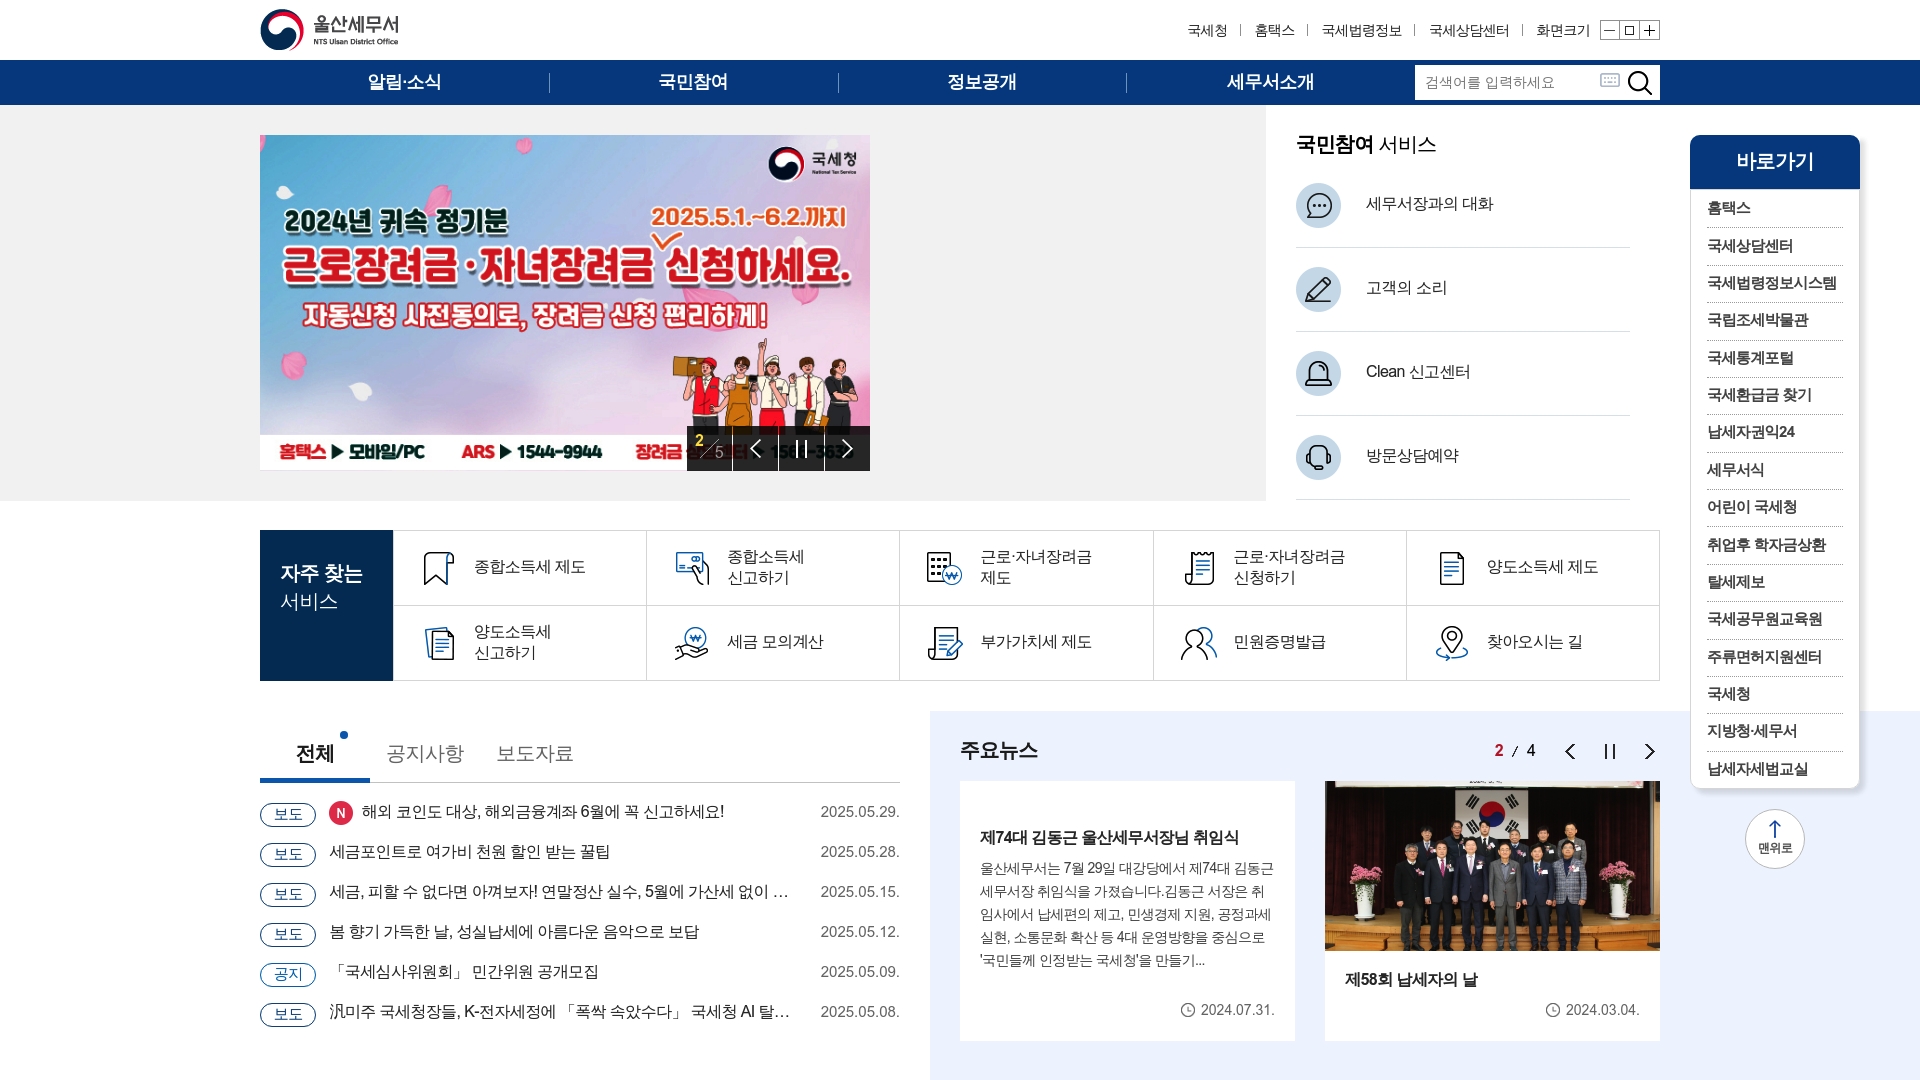Click the Ulsan District Office logo
1920x1080 pixels.
pyautogui.click(x=330, y=30)
